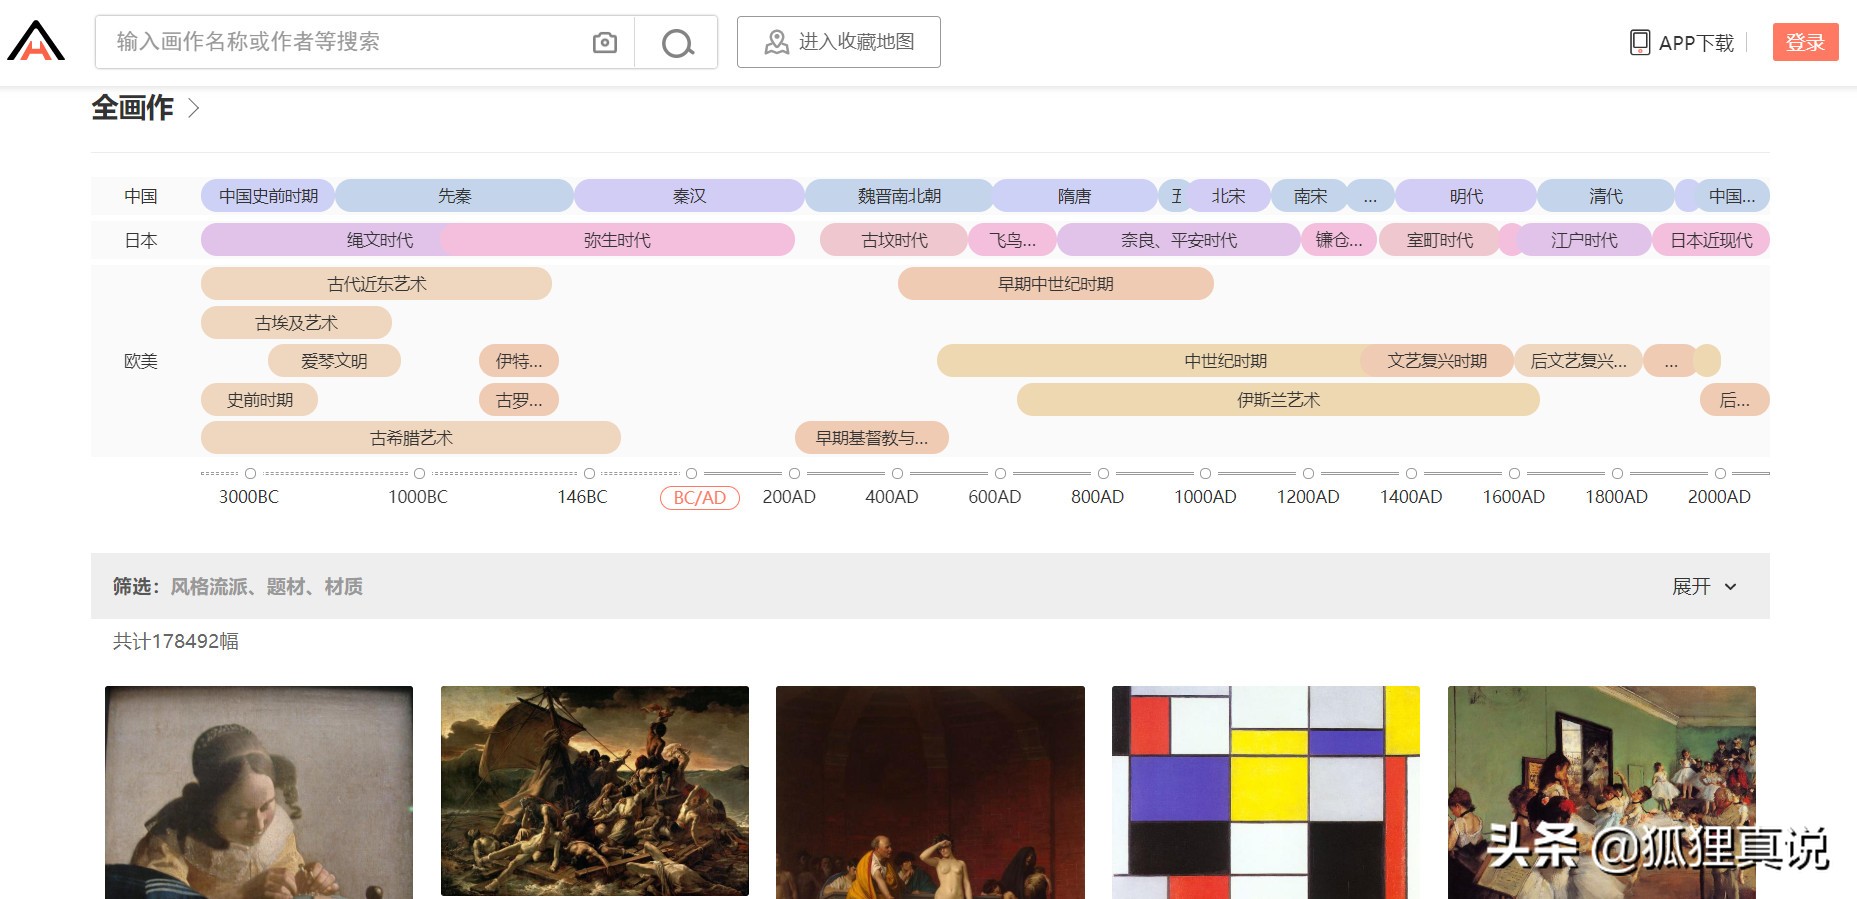Click the site logo icon
Screen dimensions: 1857x899
tap(36, 41)
